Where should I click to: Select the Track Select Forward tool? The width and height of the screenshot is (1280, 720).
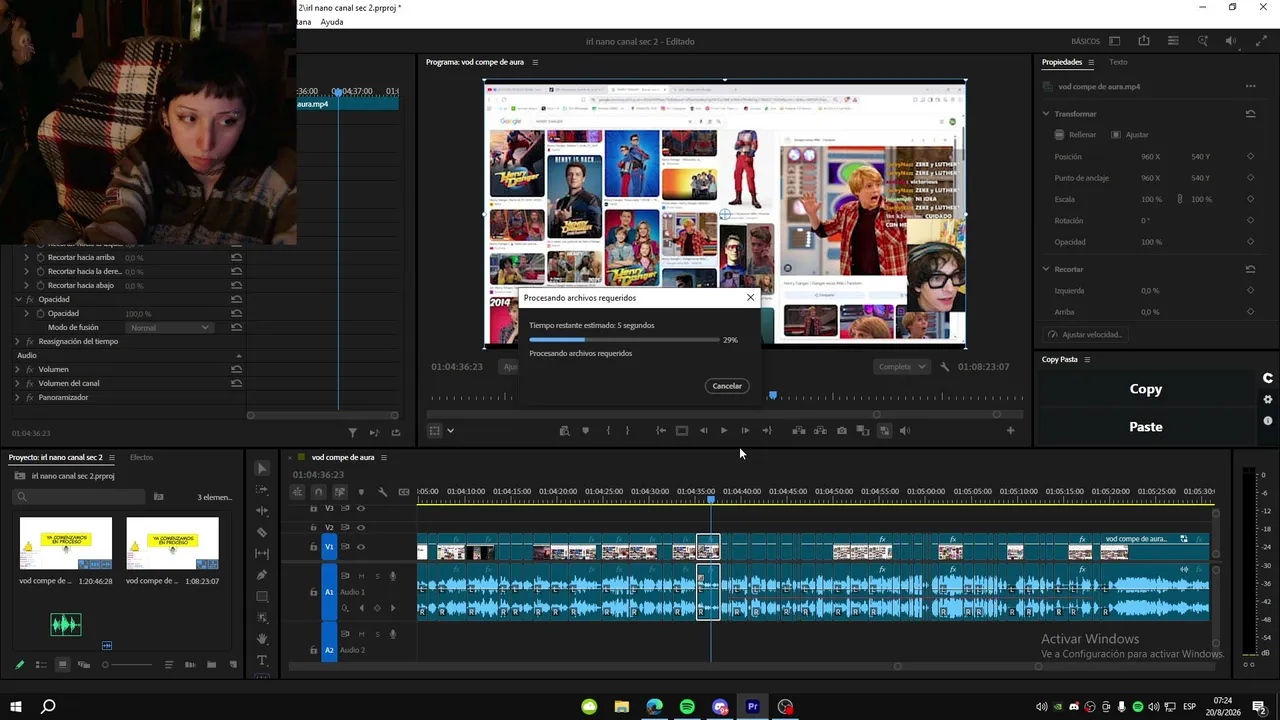point(262,490)
